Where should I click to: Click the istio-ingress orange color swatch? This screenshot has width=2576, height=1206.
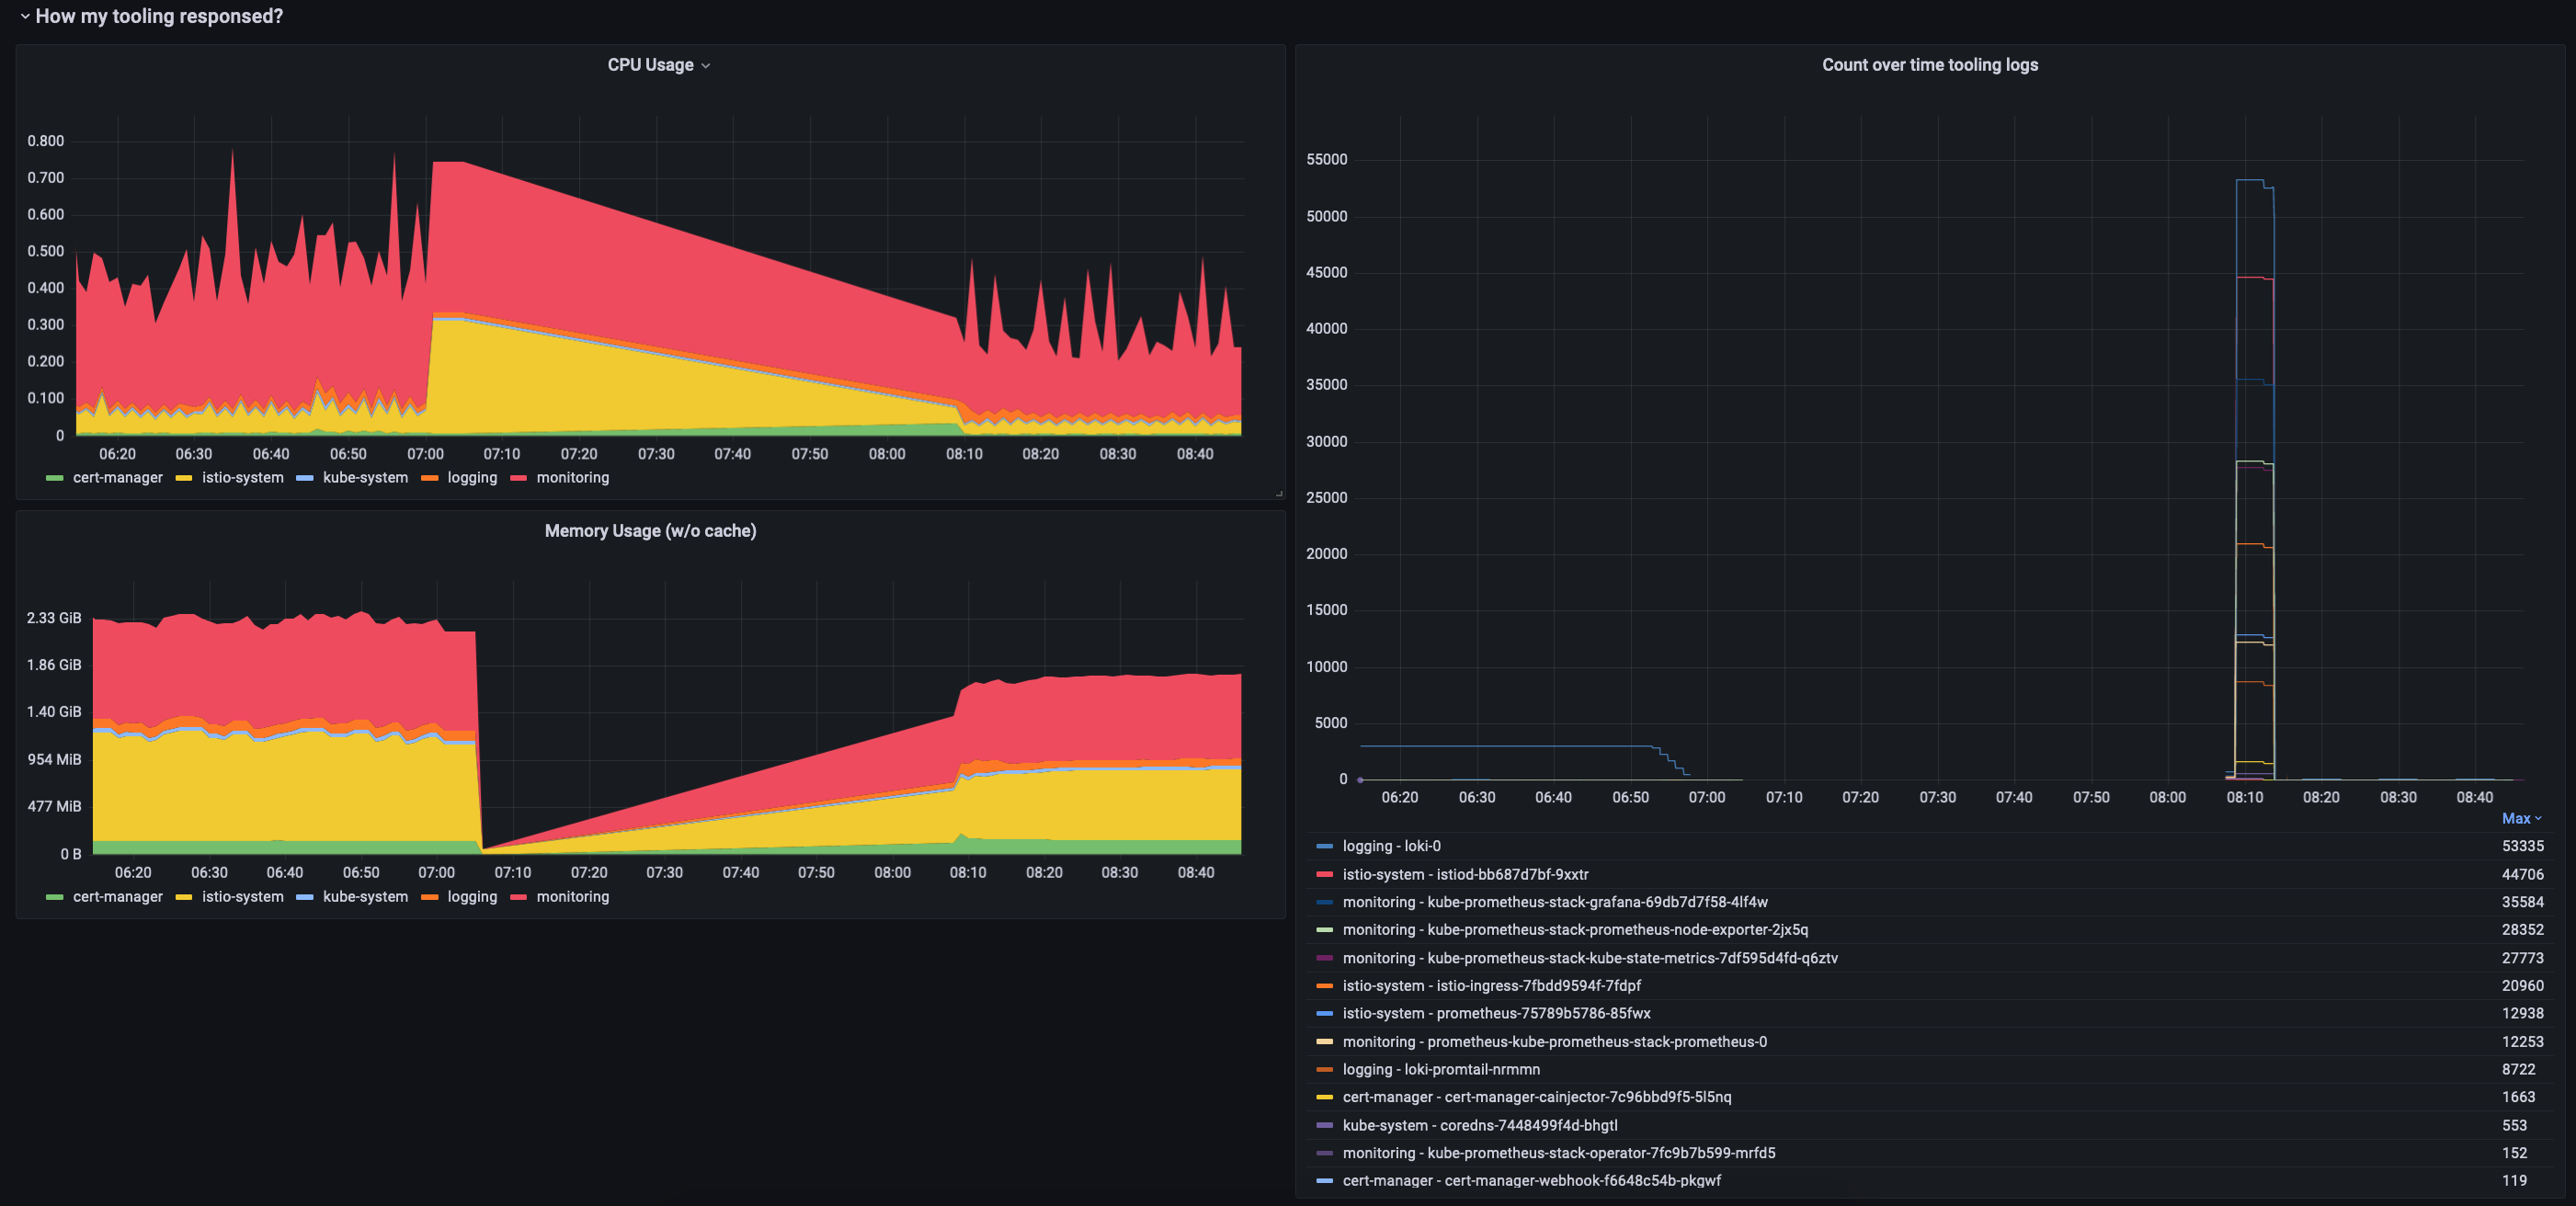point(1324,987)
